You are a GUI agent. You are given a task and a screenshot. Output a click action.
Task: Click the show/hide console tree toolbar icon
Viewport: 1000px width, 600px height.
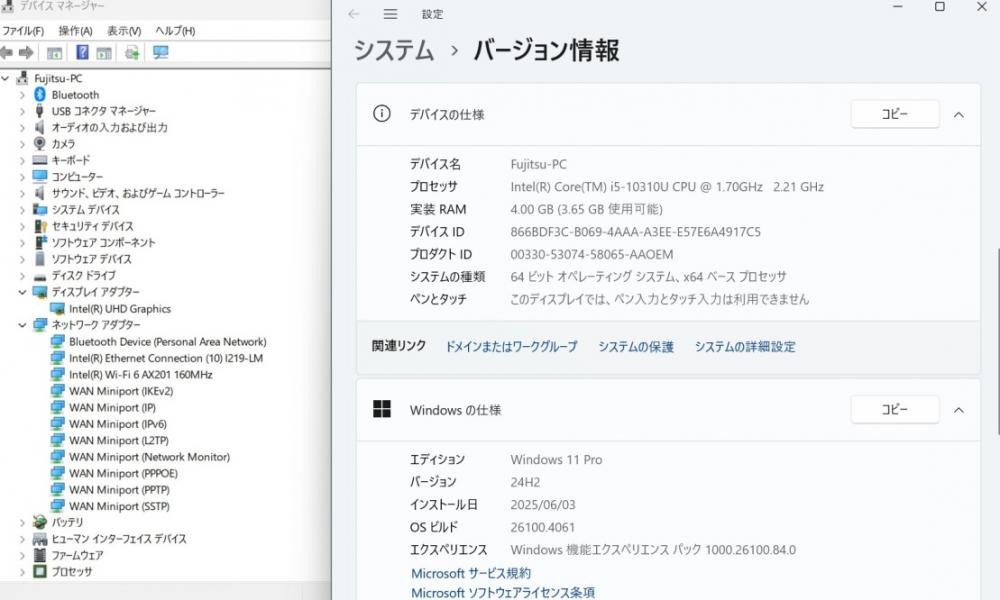(x=54, y=53)
